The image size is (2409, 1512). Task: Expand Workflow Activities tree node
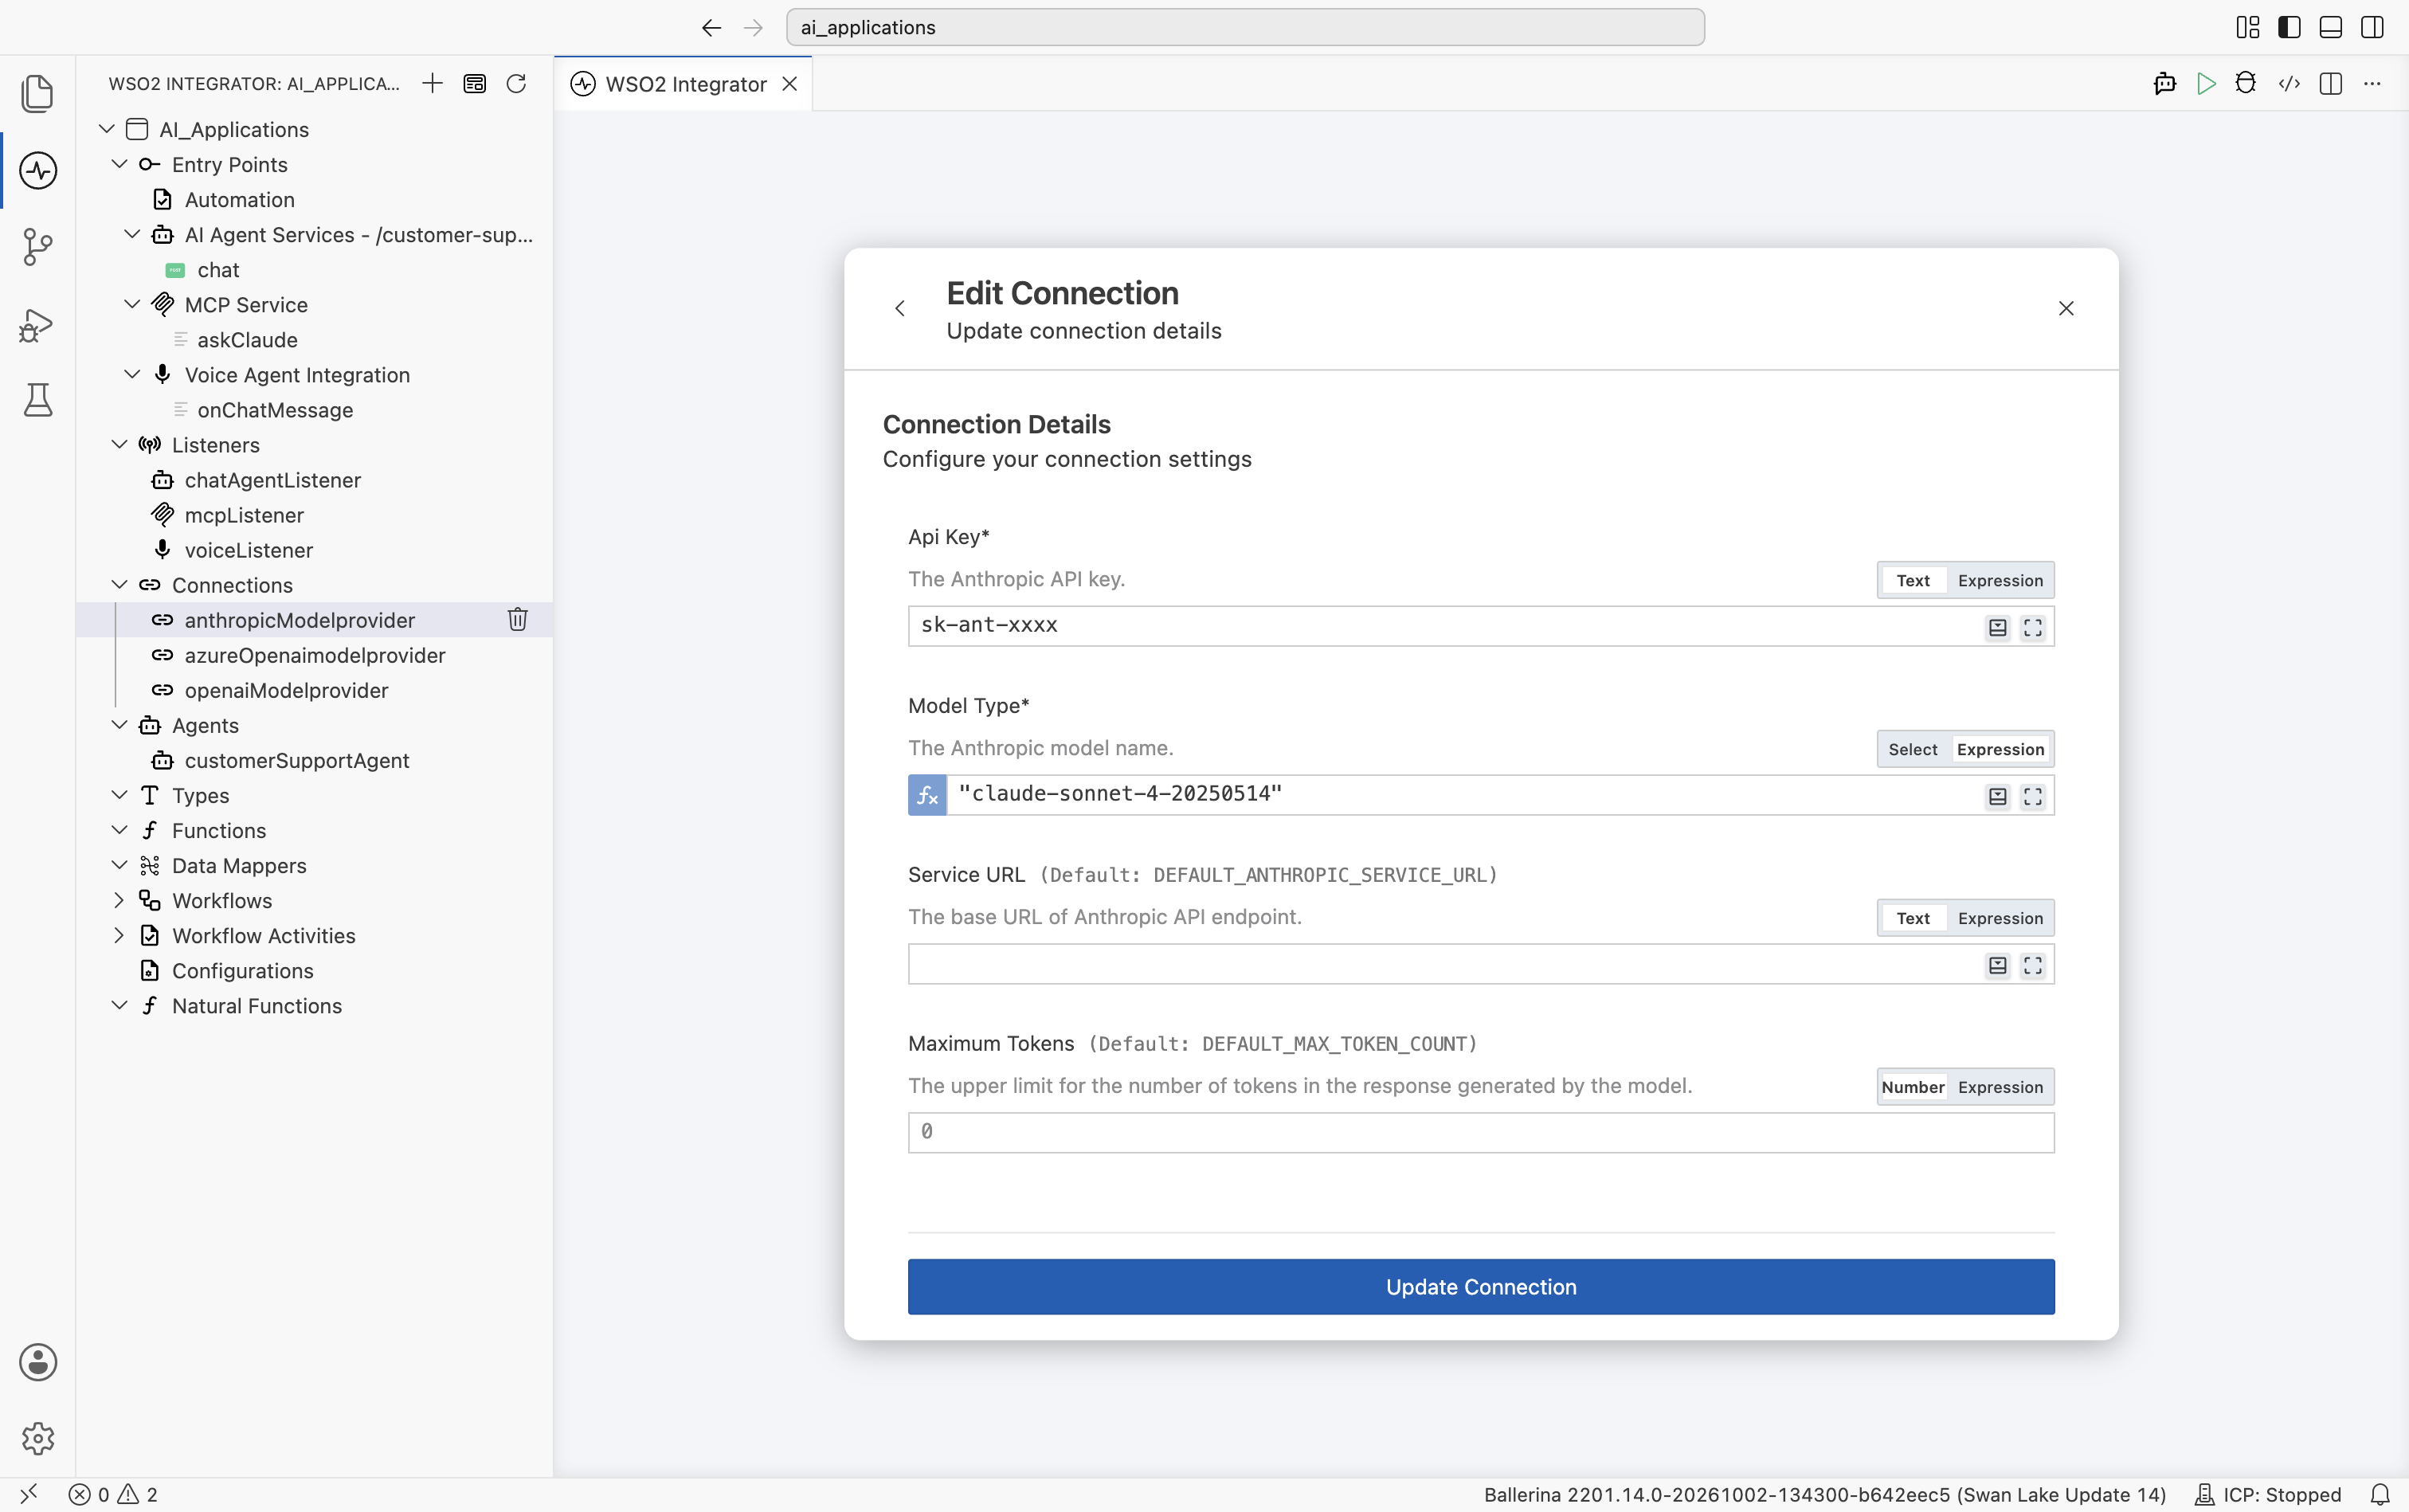tap(119, 935)
